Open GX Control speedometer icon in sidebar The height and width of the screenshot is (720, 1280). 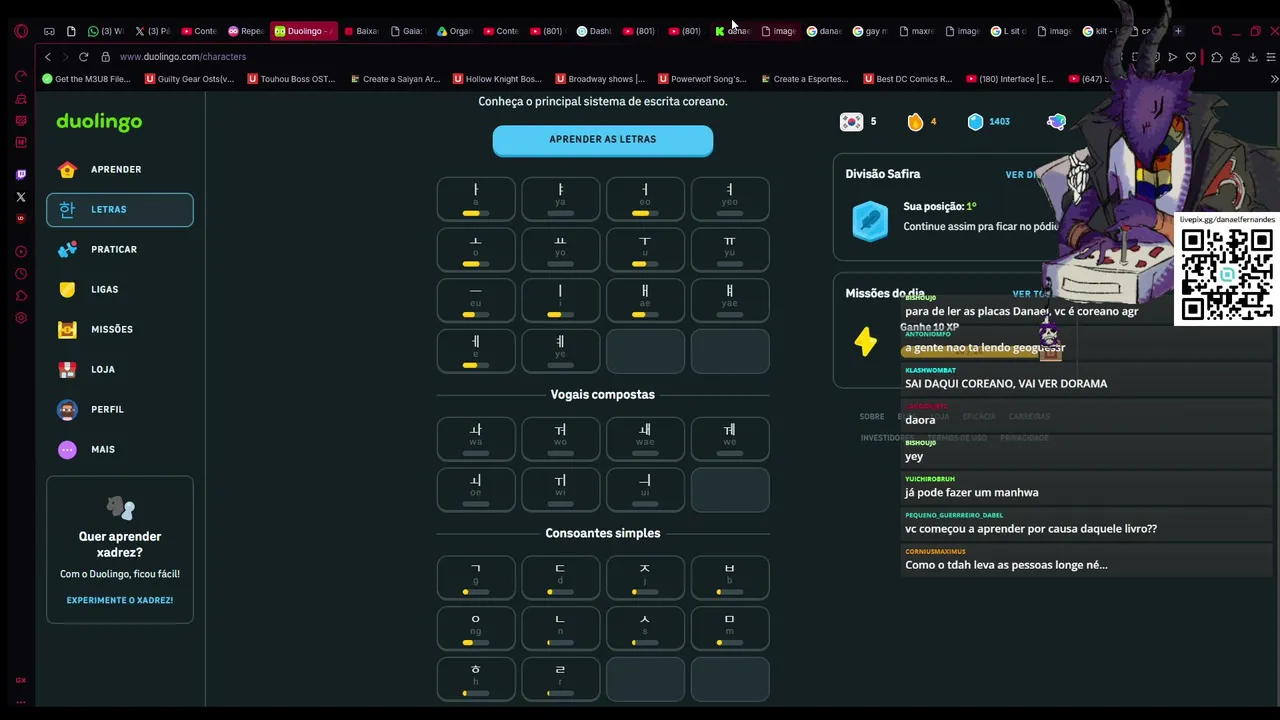(x=21, y=77)
